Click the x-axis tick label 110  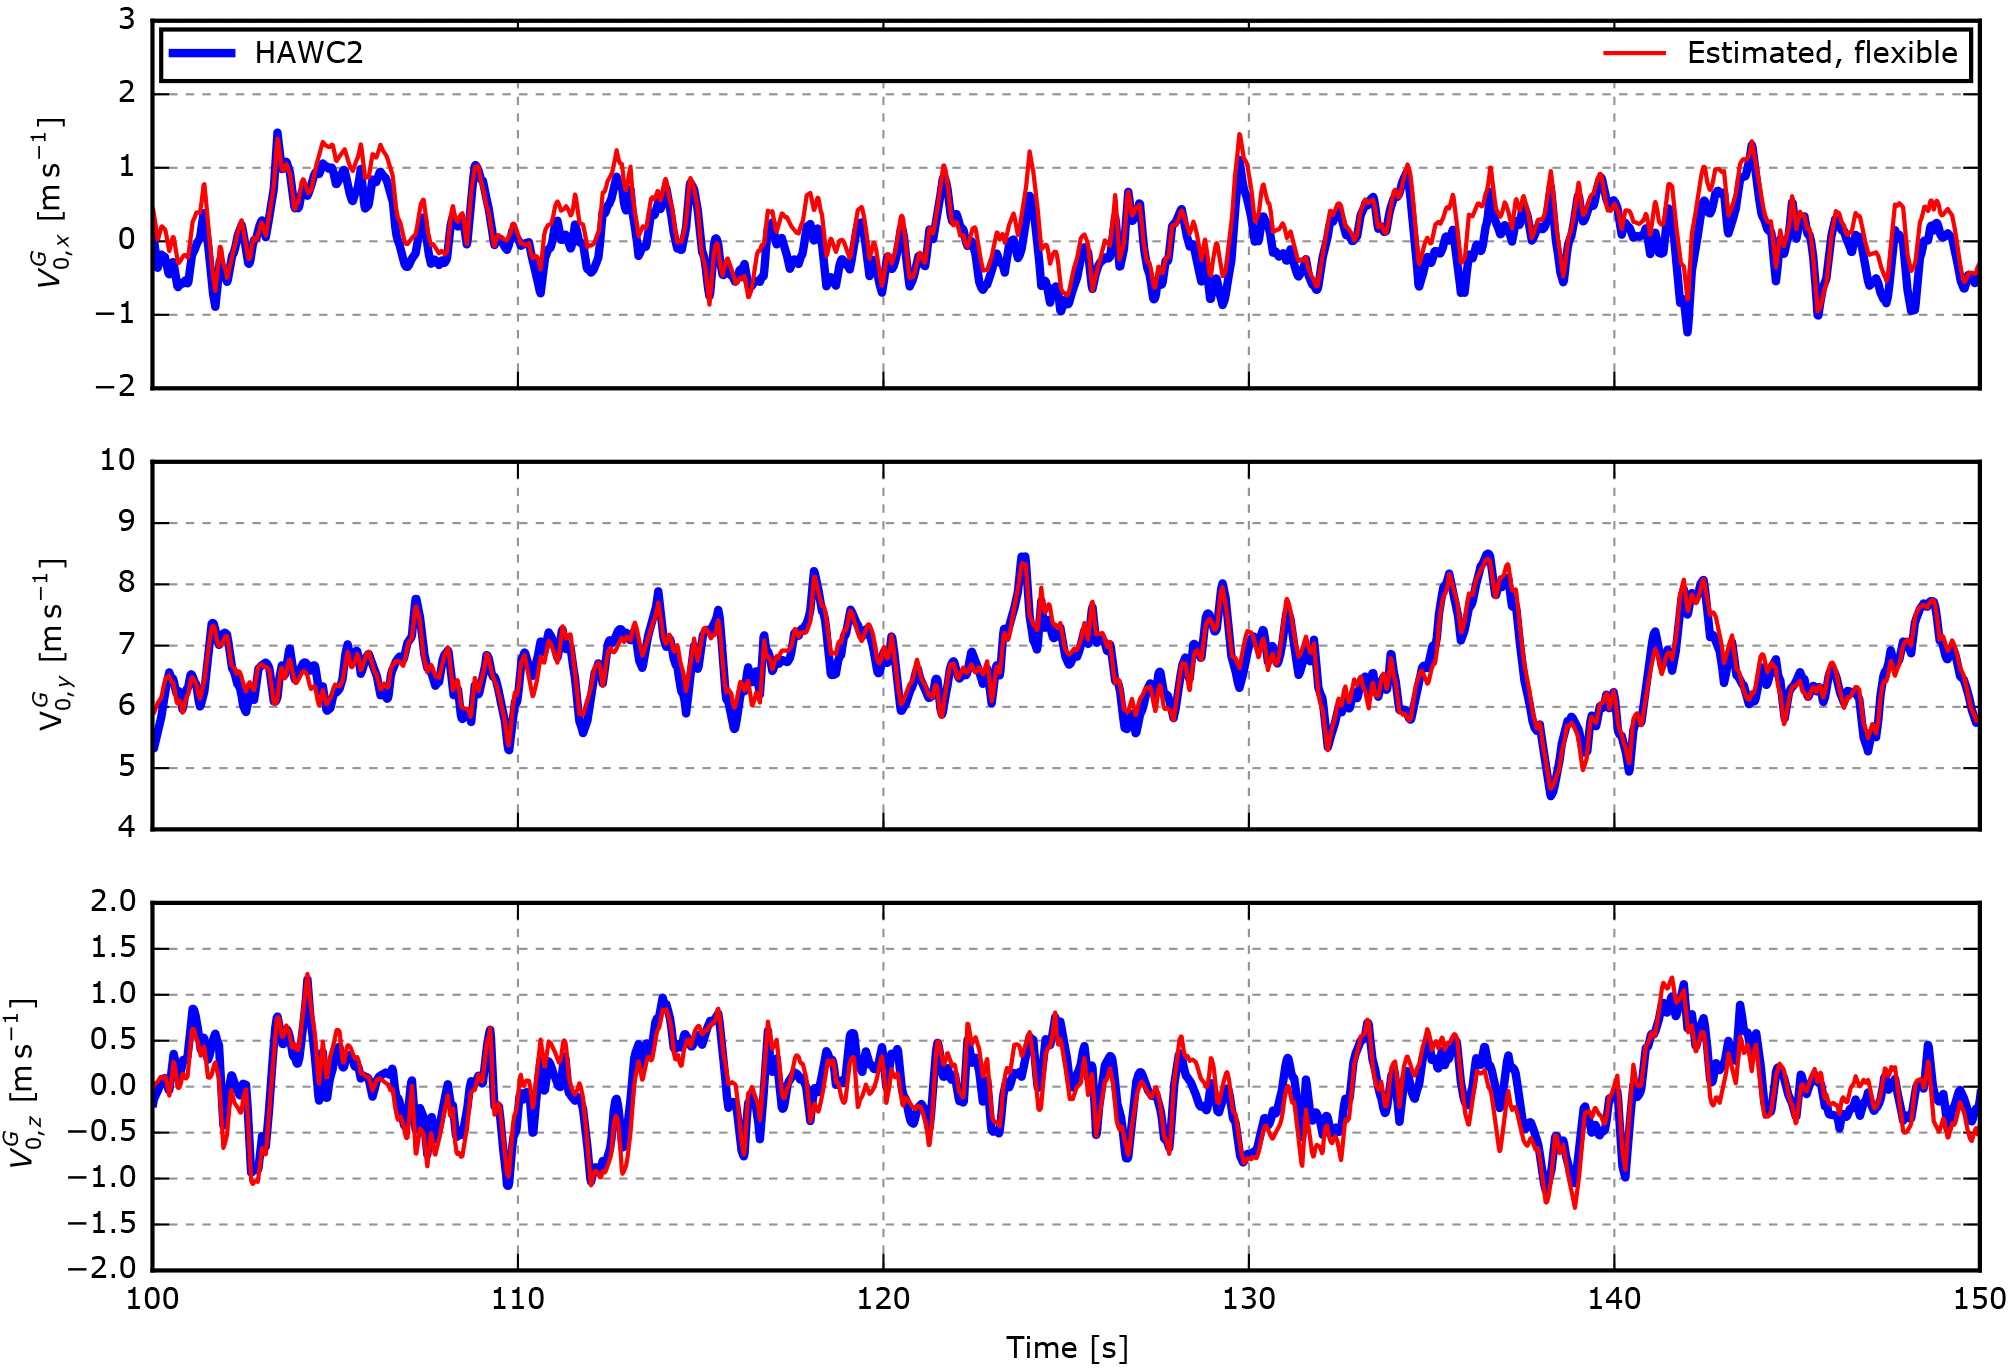tap(517, 1299)
